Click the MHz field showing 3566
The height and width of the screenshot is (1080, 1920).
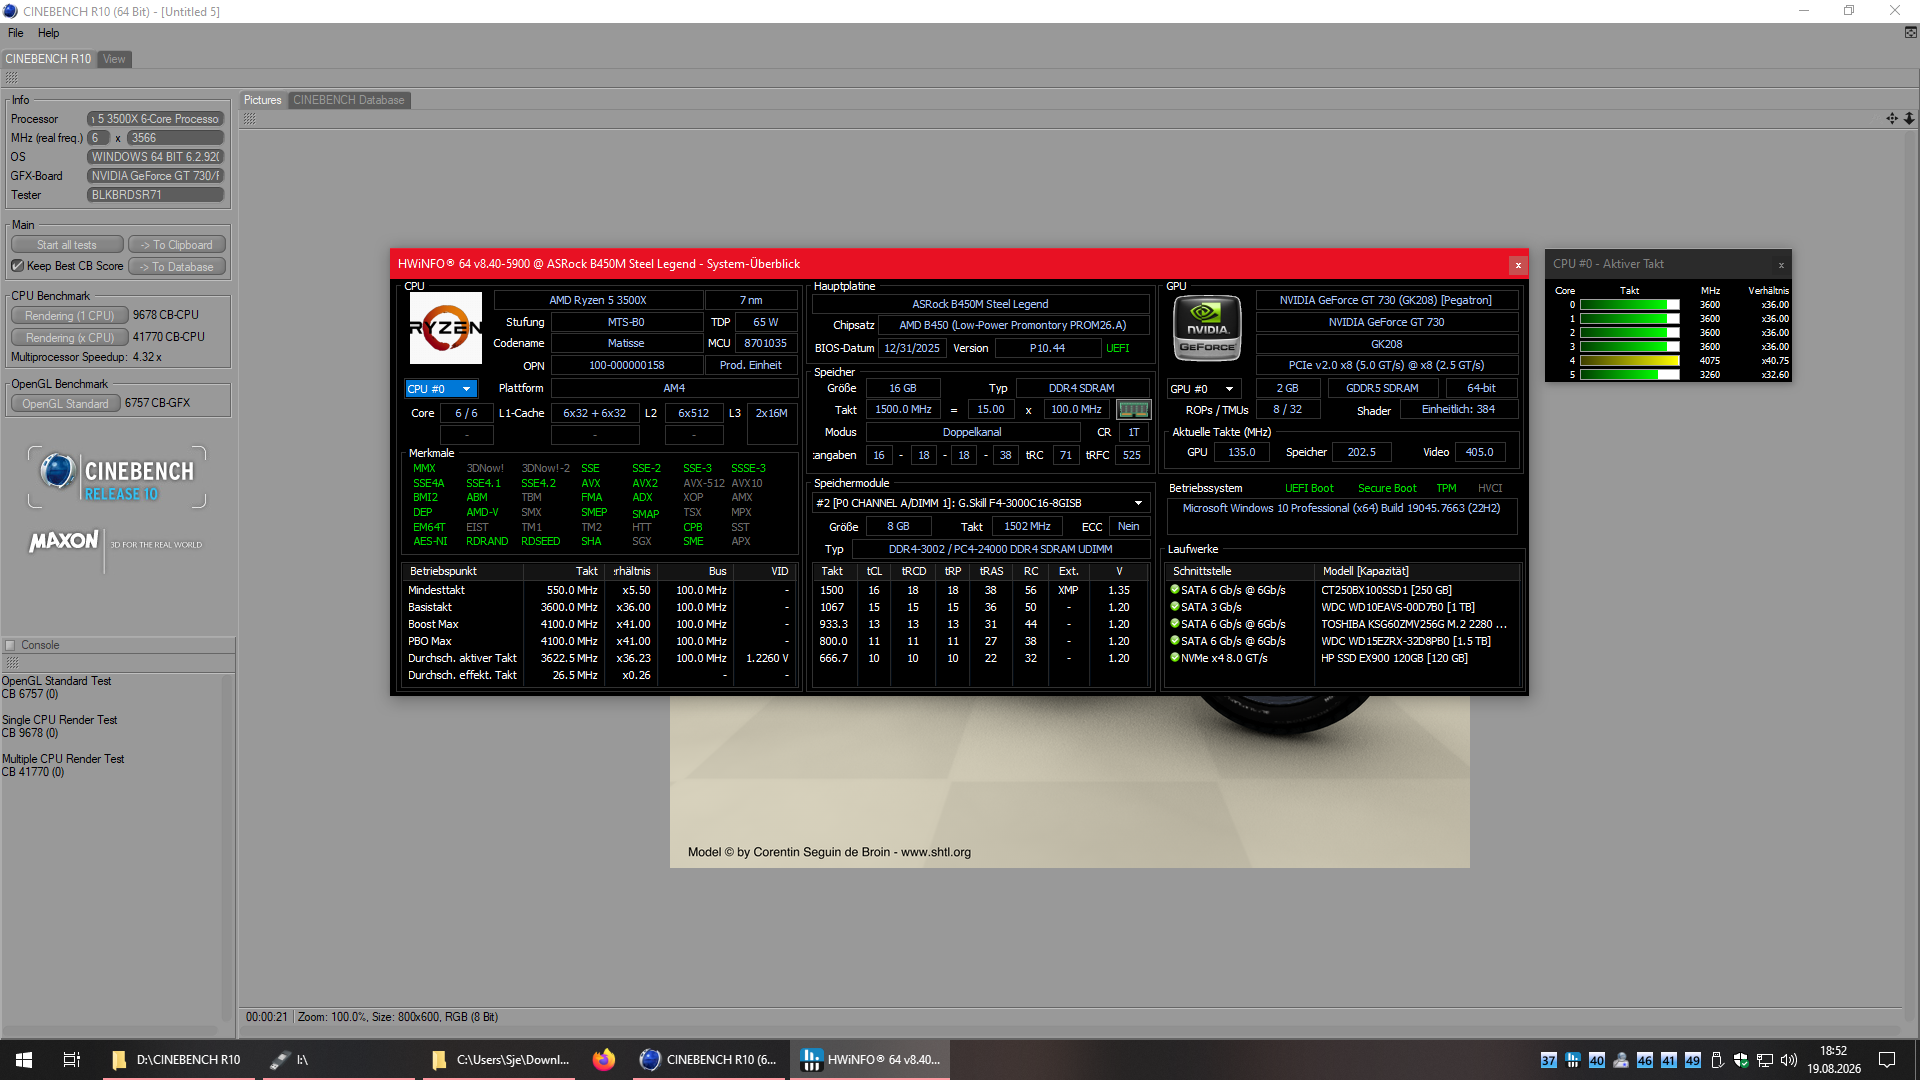tap(175, 138)
